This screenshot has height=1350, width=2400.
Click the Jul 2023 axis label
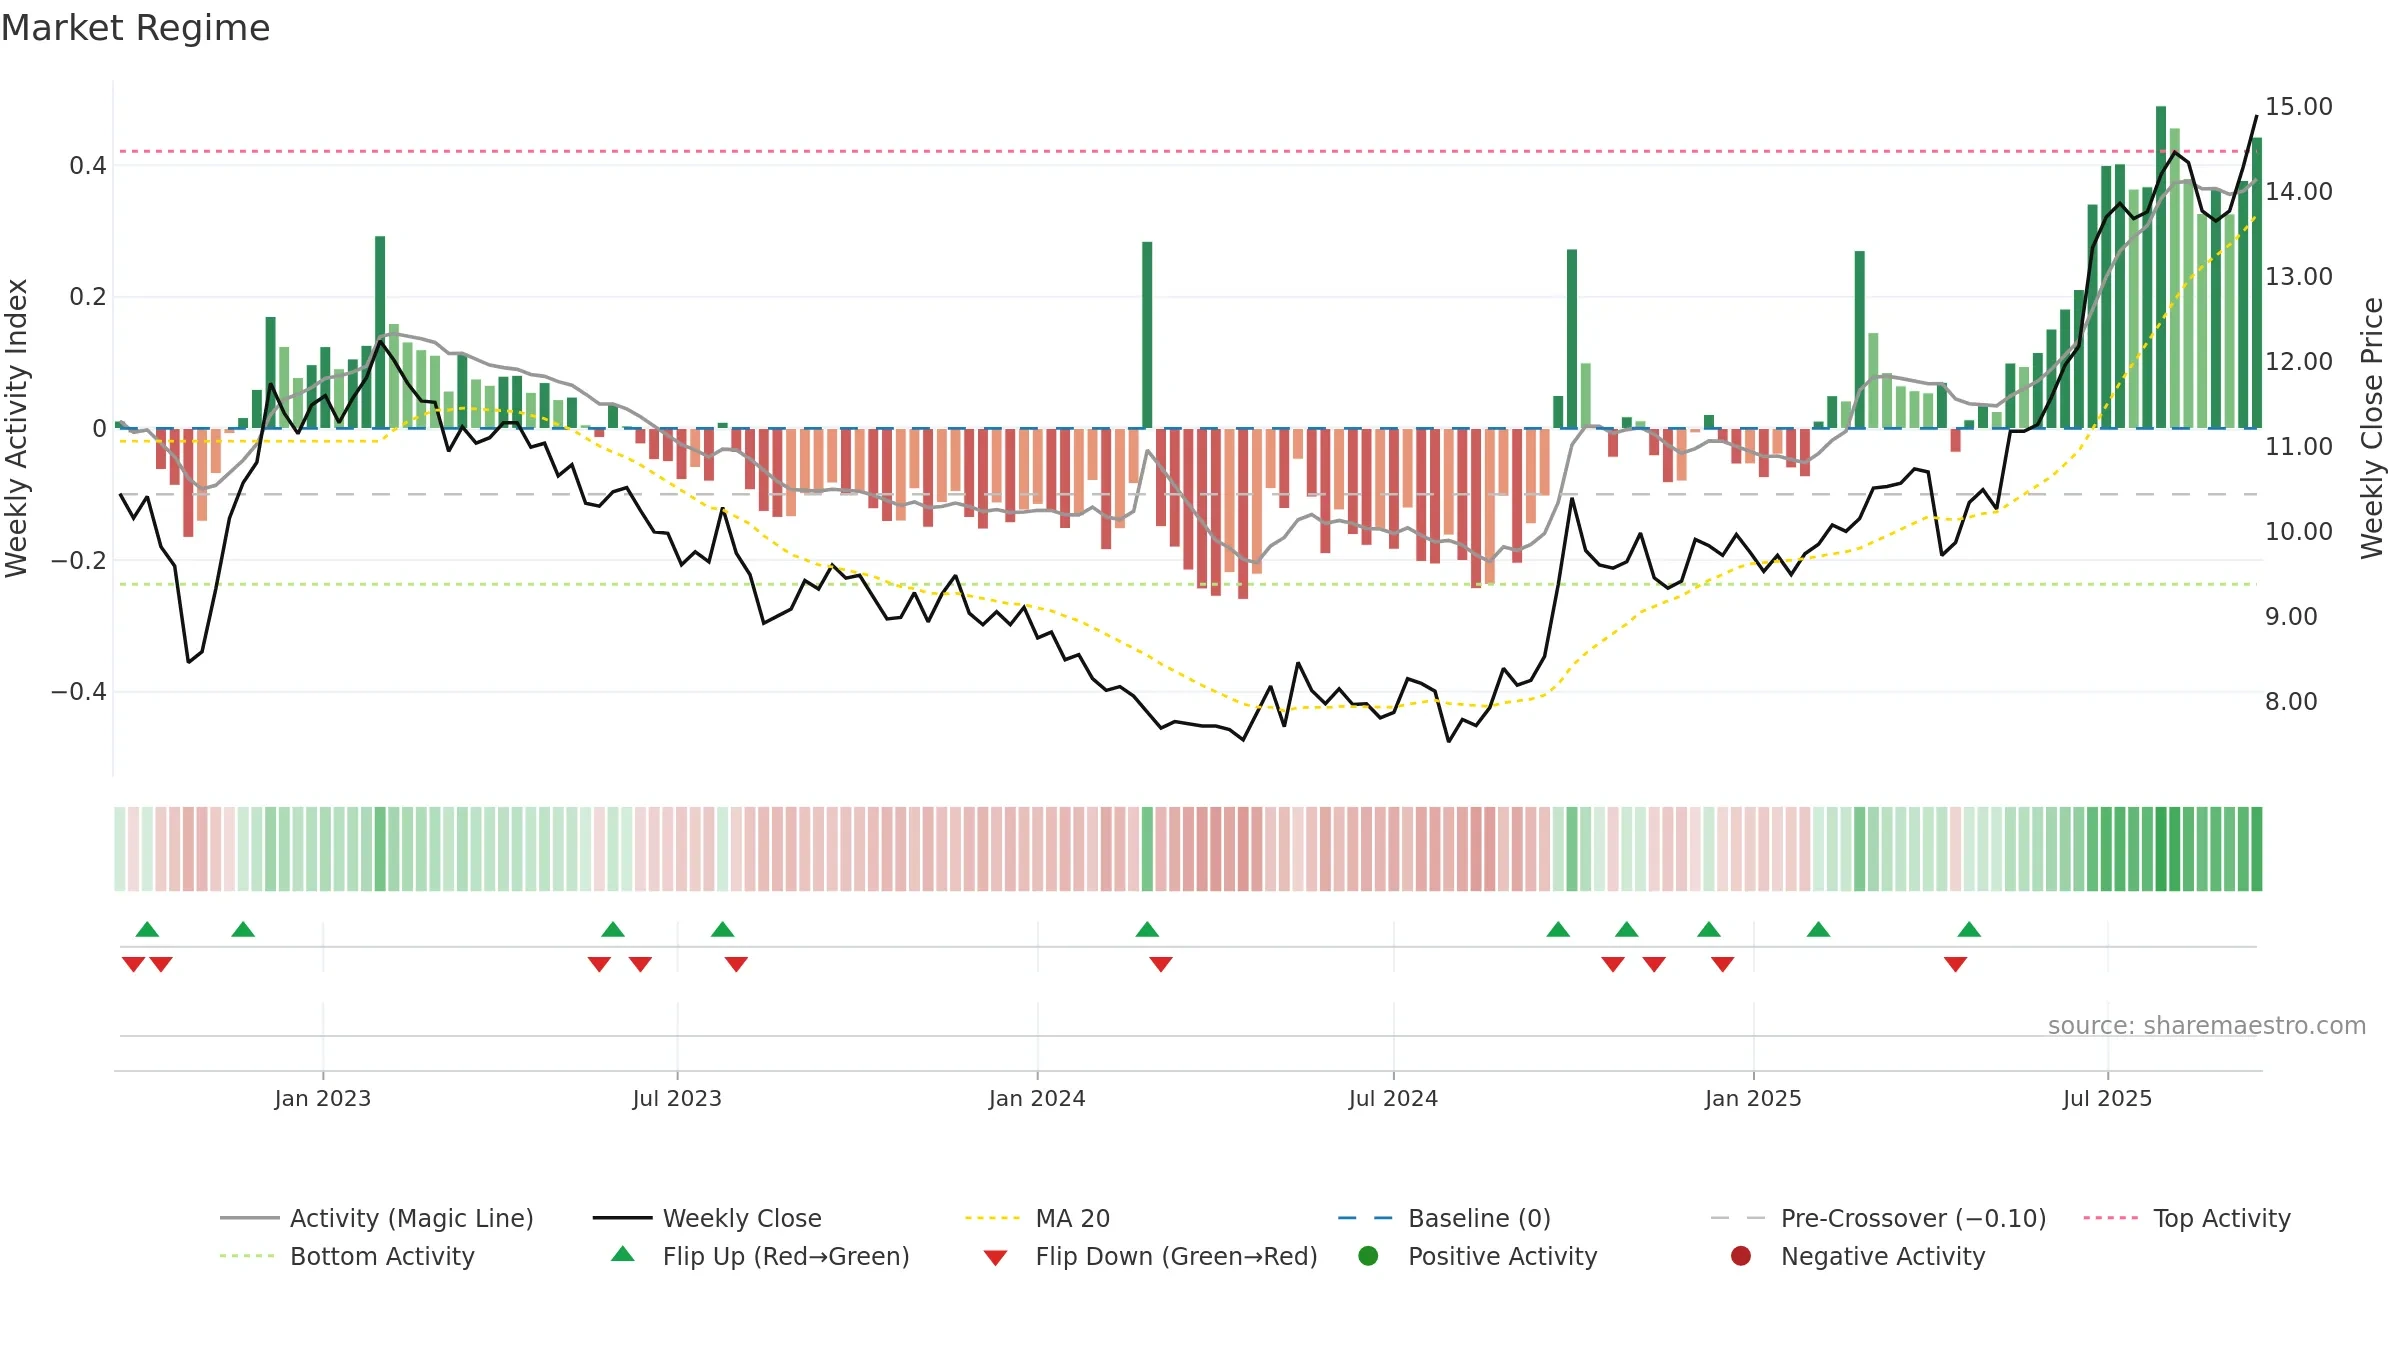677,1098
